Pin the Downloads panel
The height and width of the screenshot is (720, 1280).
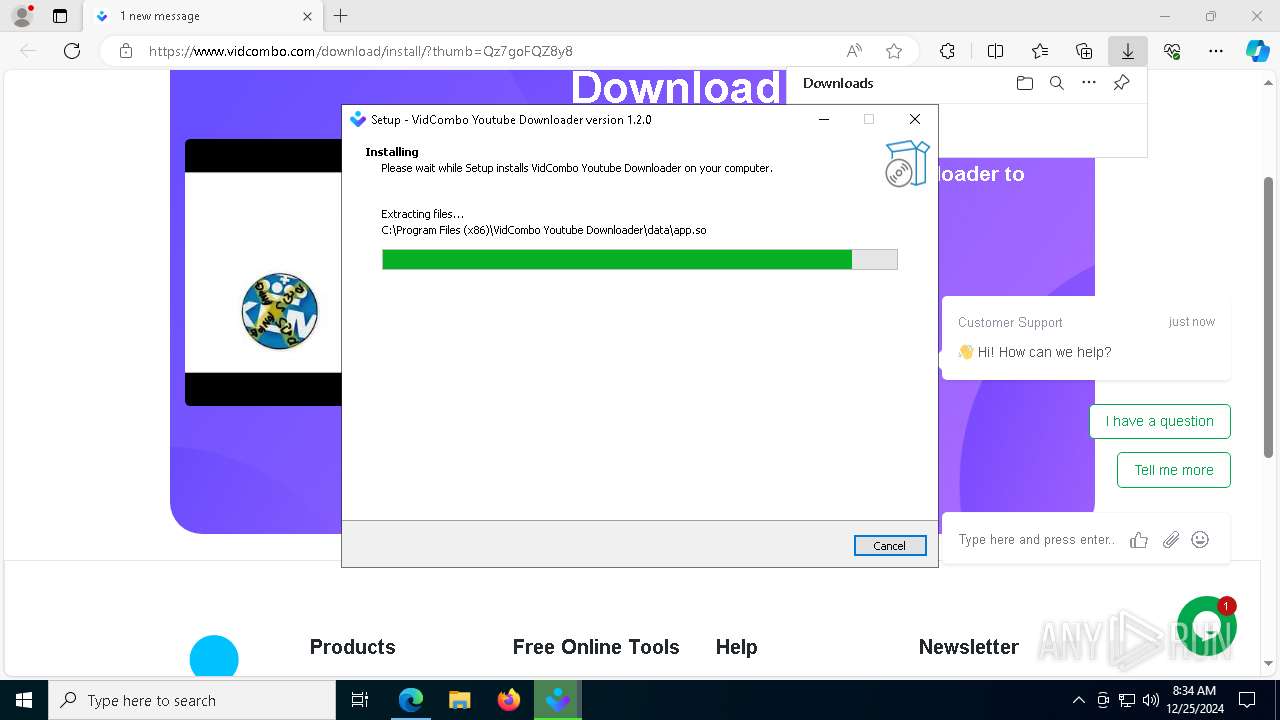pyautogui.click(x=1121, y=83)
